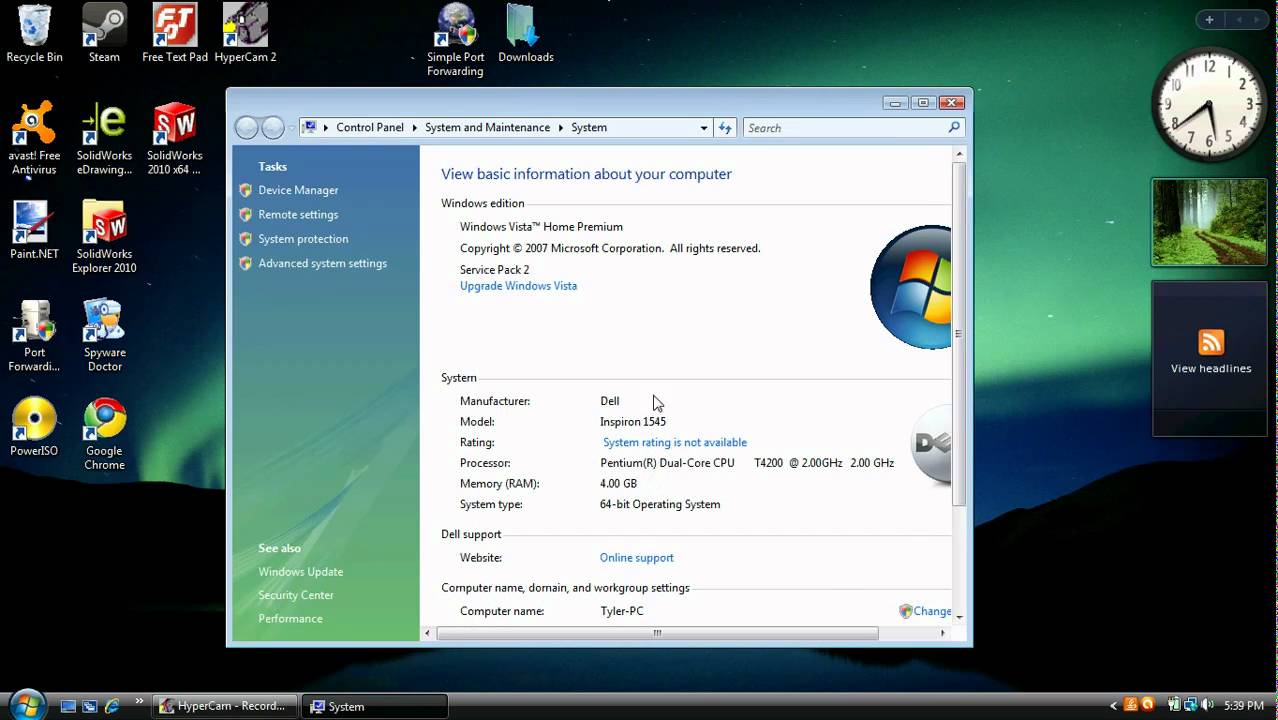Click the refresh button beside address bar
The image size is (1278, 720).
click(726, 127)
